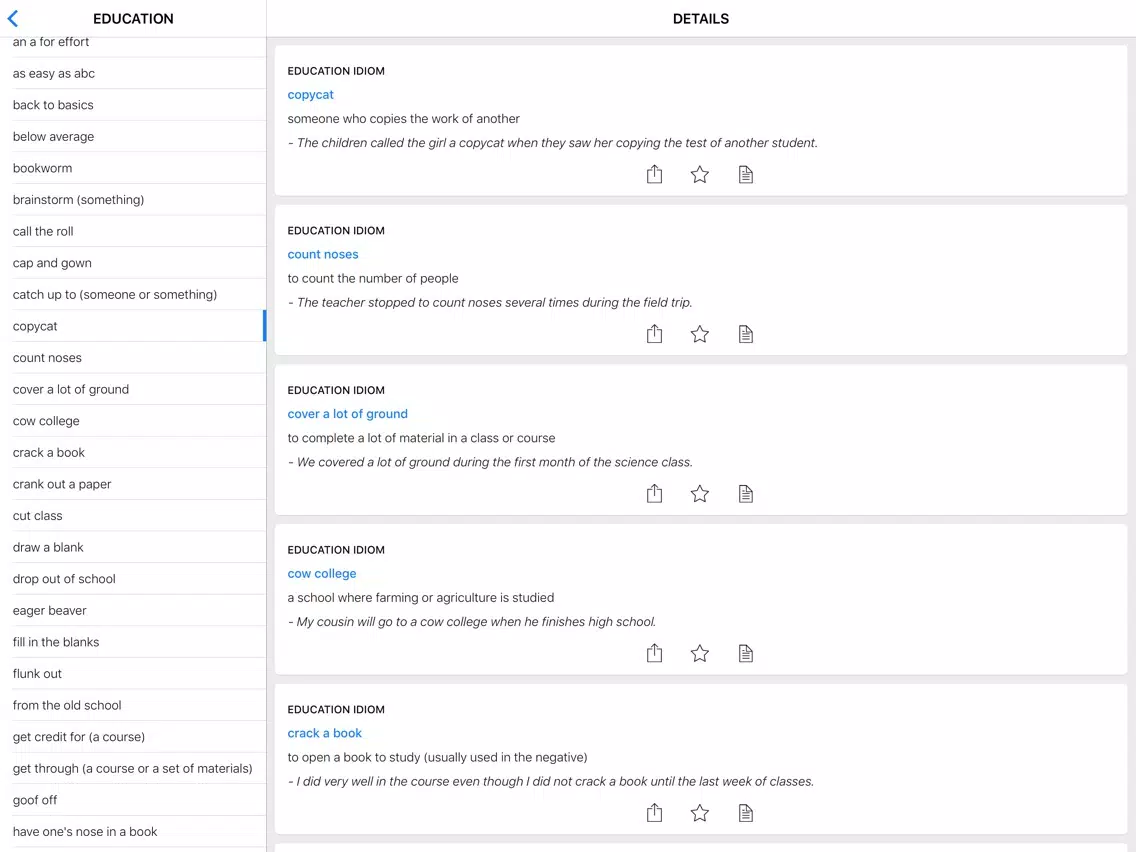1136x852 pixels.
Task: Open the cow college title link in details
Action: [x=322, y=573]
